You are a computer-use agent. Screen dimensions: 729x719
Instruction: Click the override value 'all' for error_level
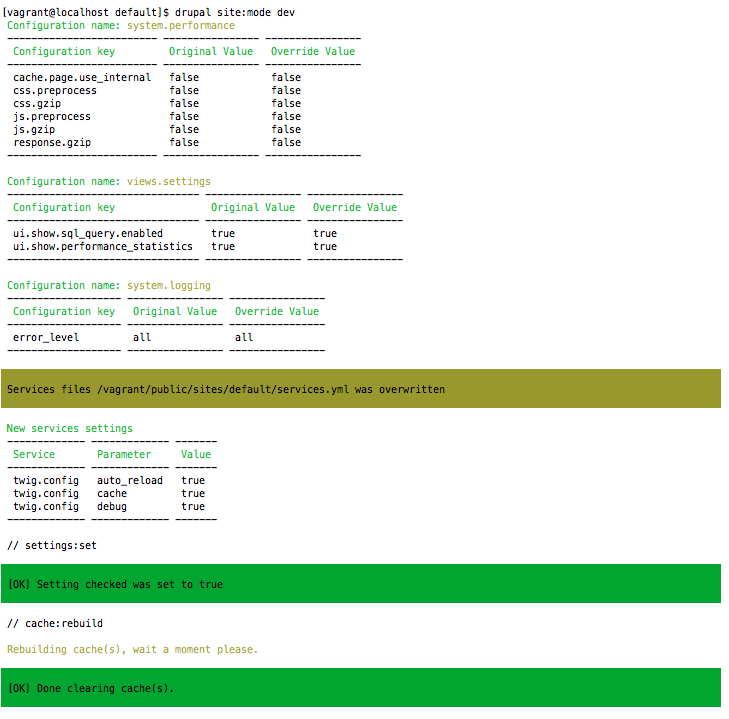tap(244, 338)
